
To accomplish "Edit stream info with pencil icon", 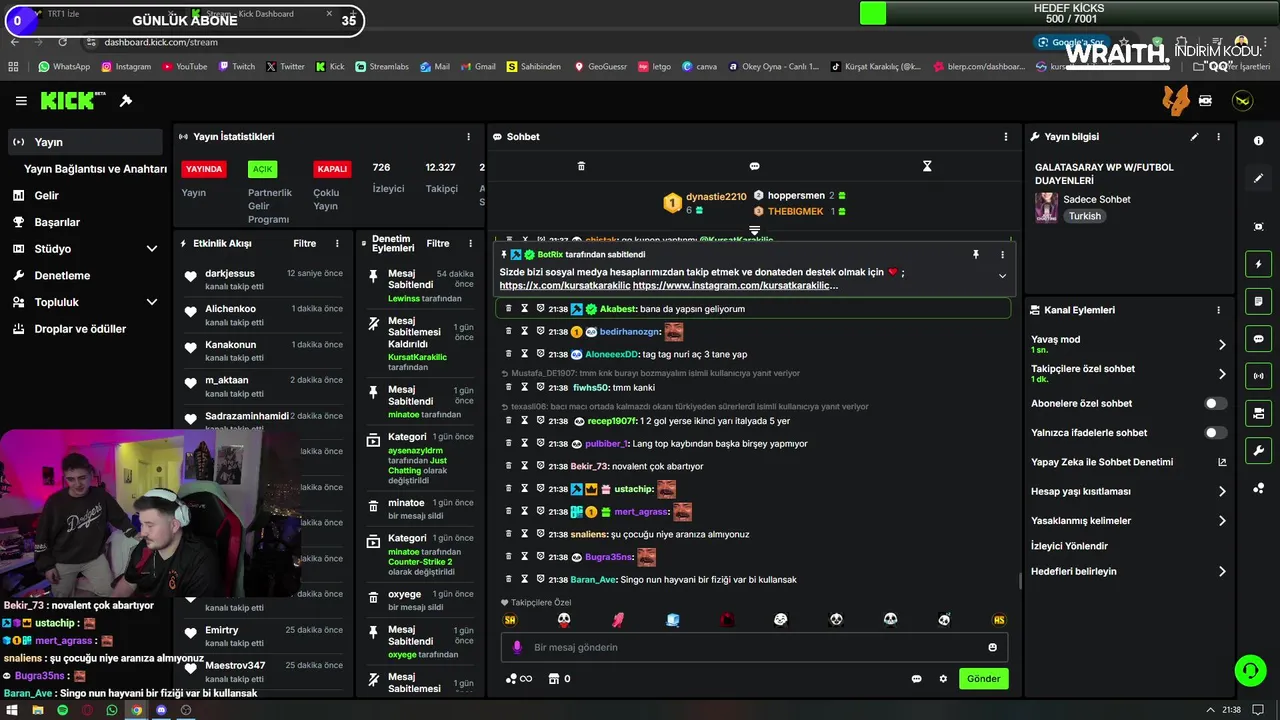I will pyautogui.click(x=1194, y=137).
